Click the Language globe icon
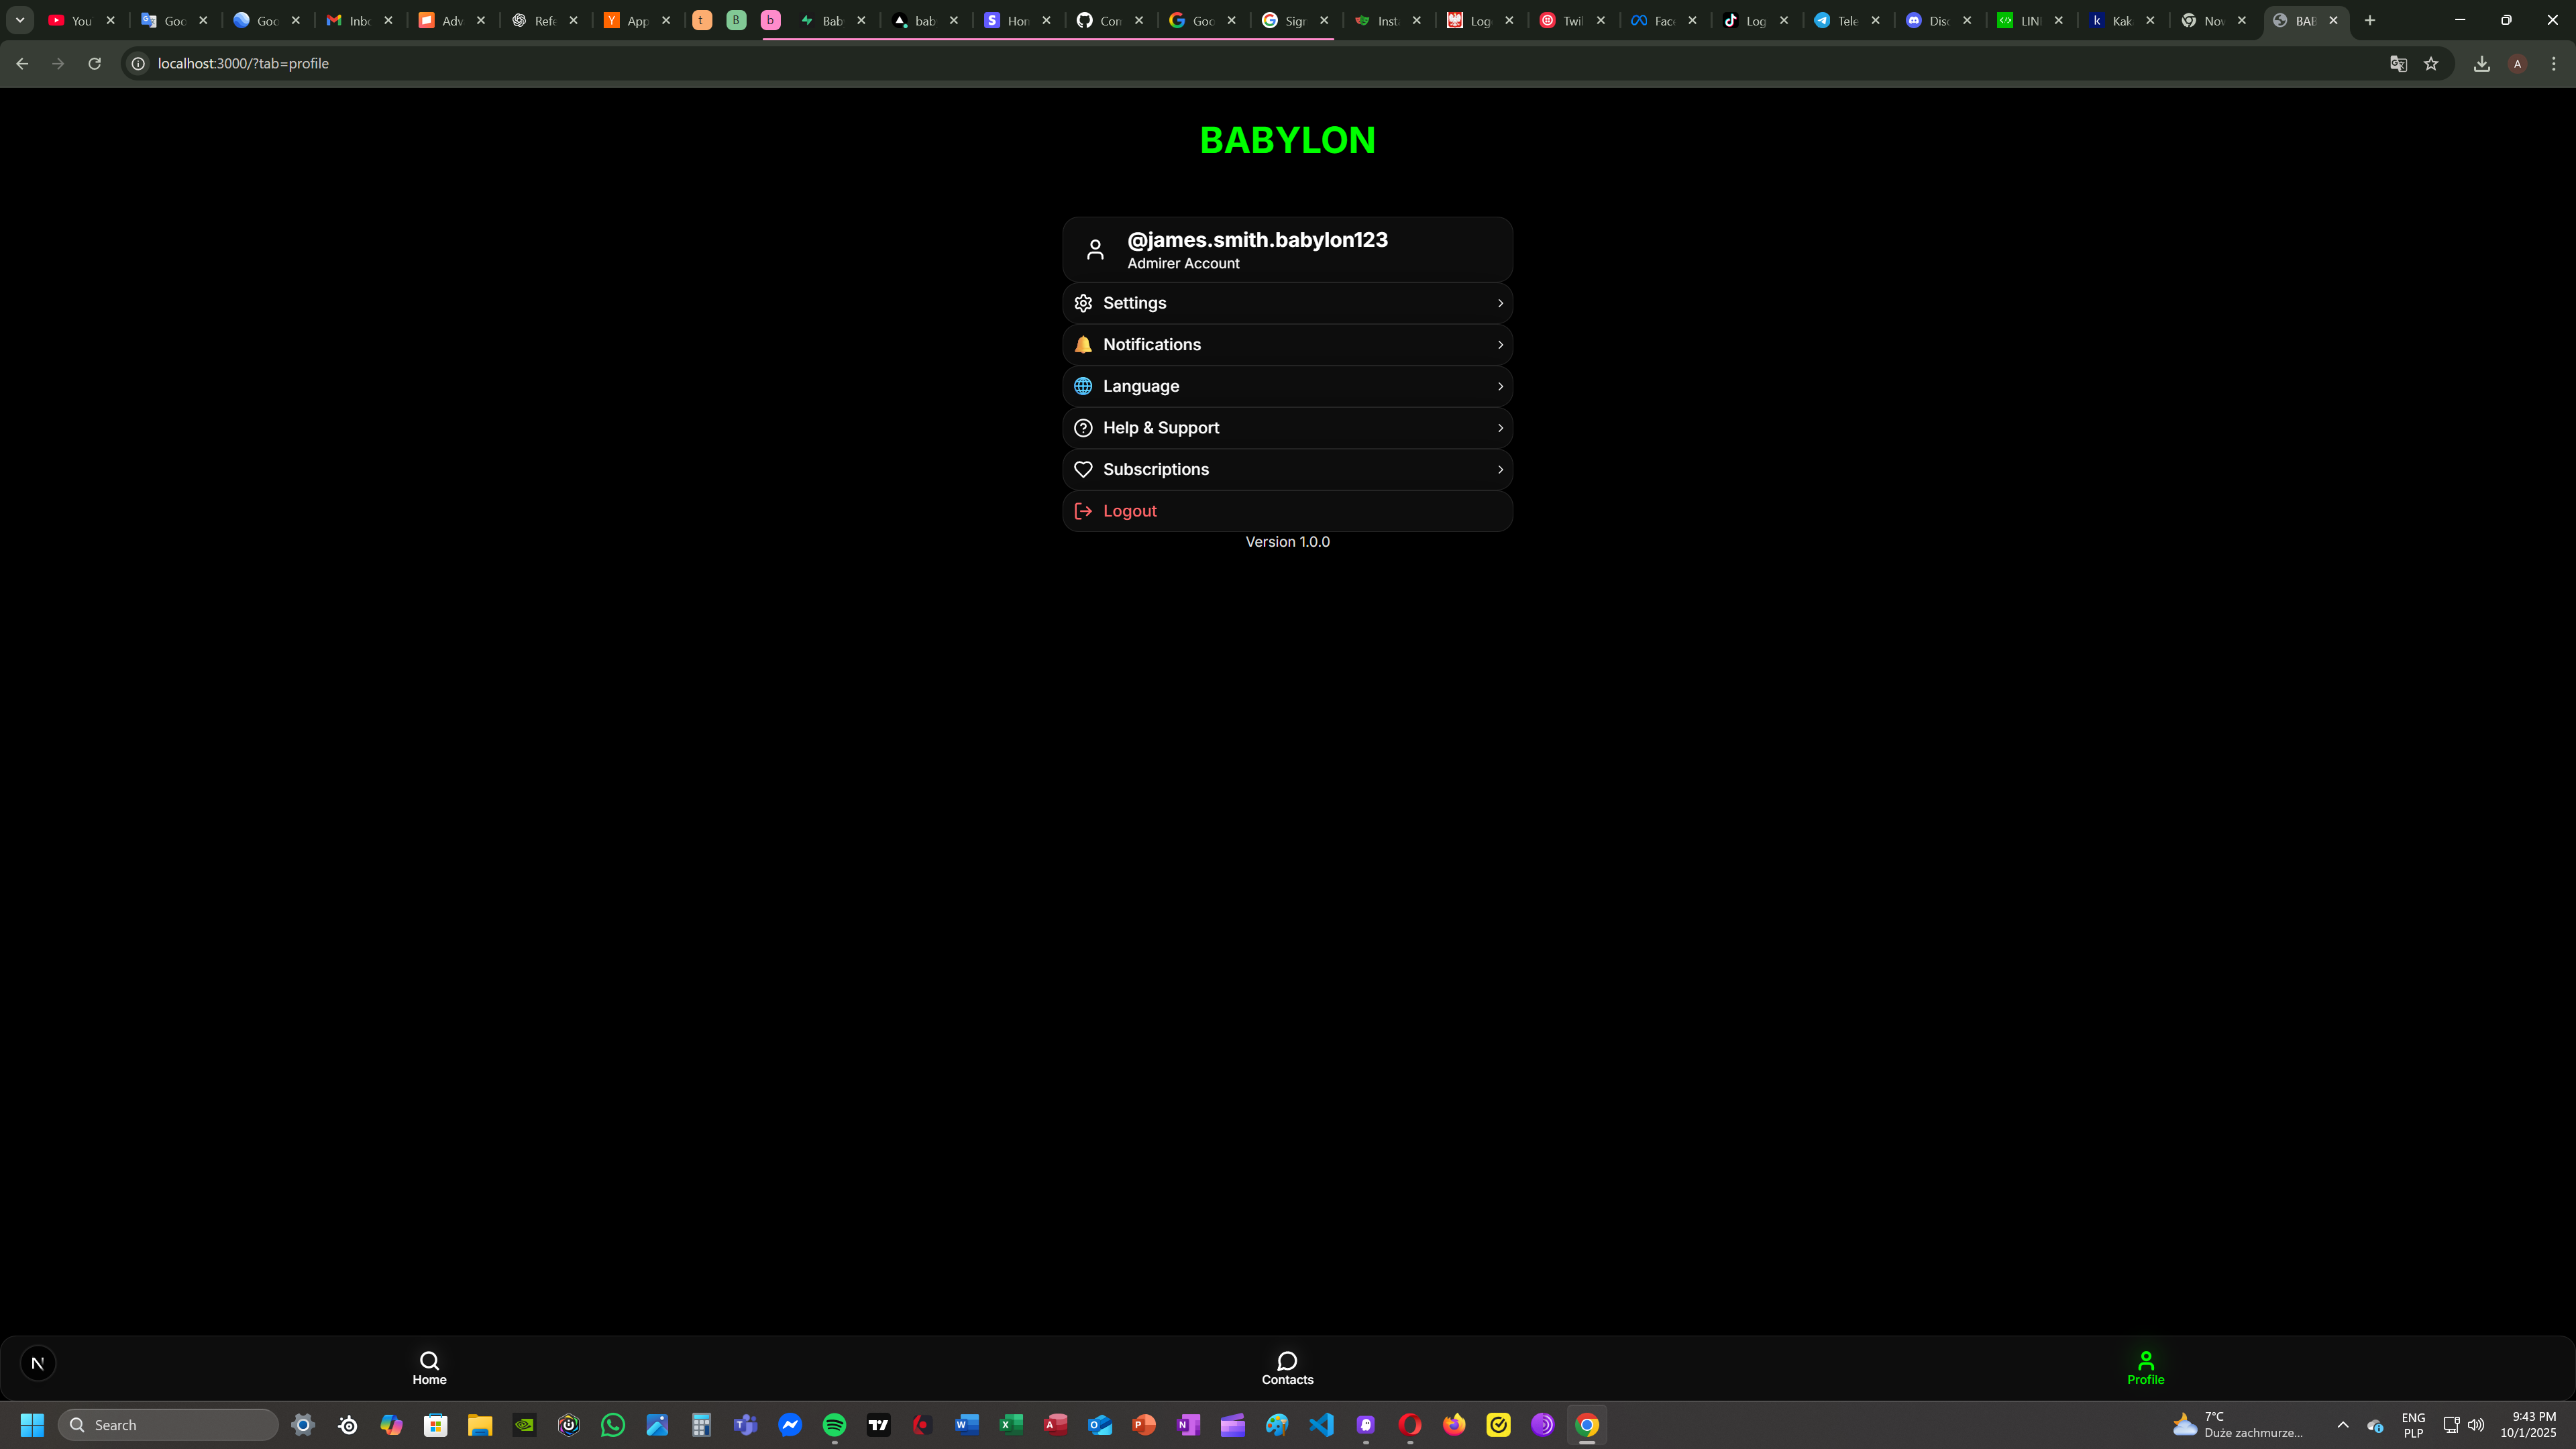2576x1449 pixels. tap(1083, 386)
